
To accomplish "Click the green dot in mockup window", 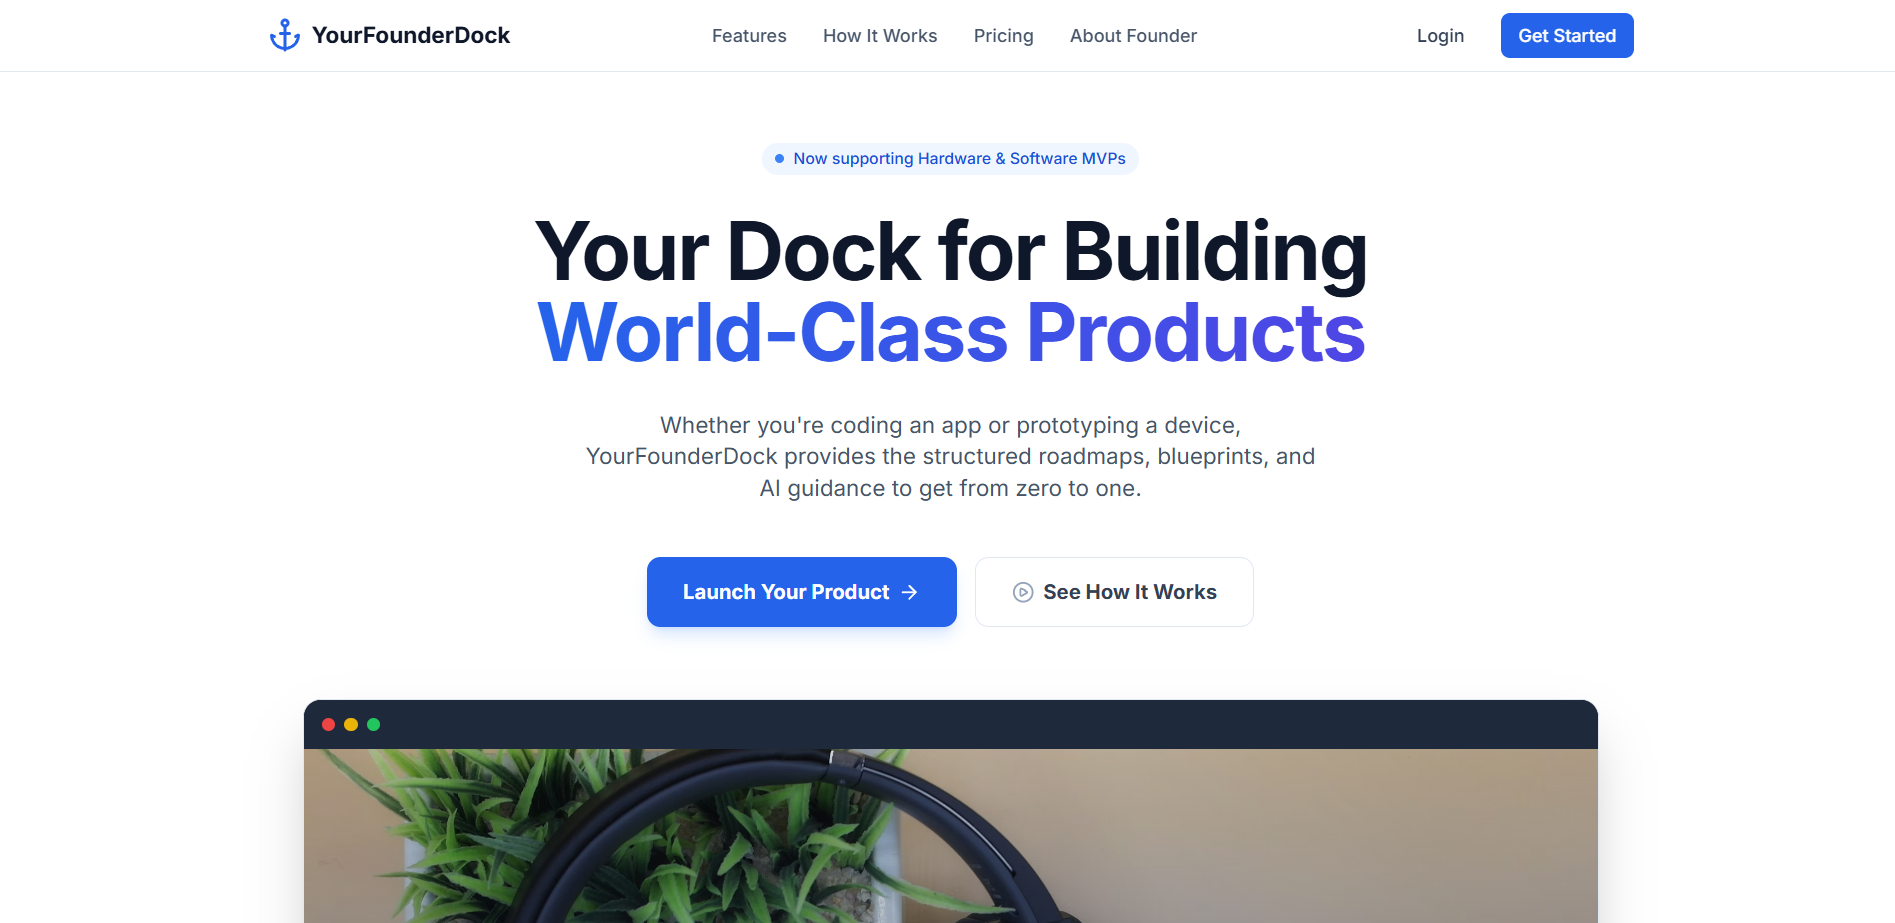I will click(373, 724).
